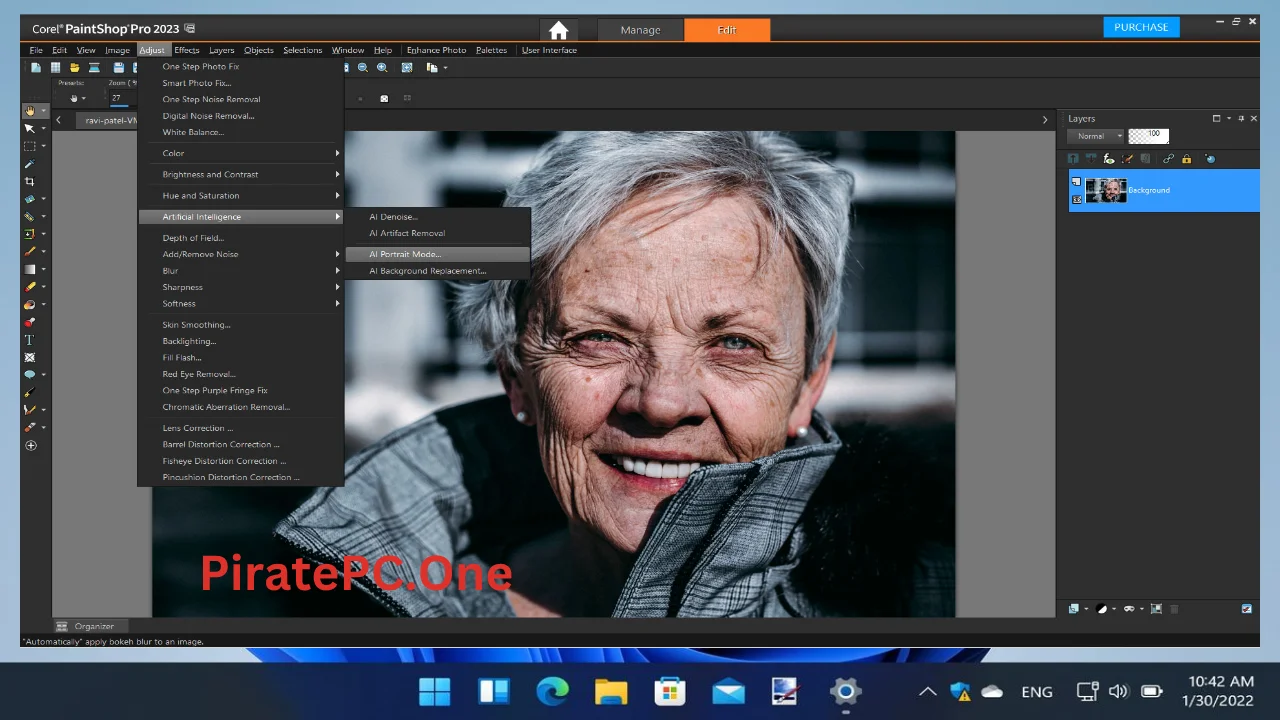The width and height of the screenshot is (1280, 720).
Task: Click the add tool plus icon
Action: click(30, 445)
